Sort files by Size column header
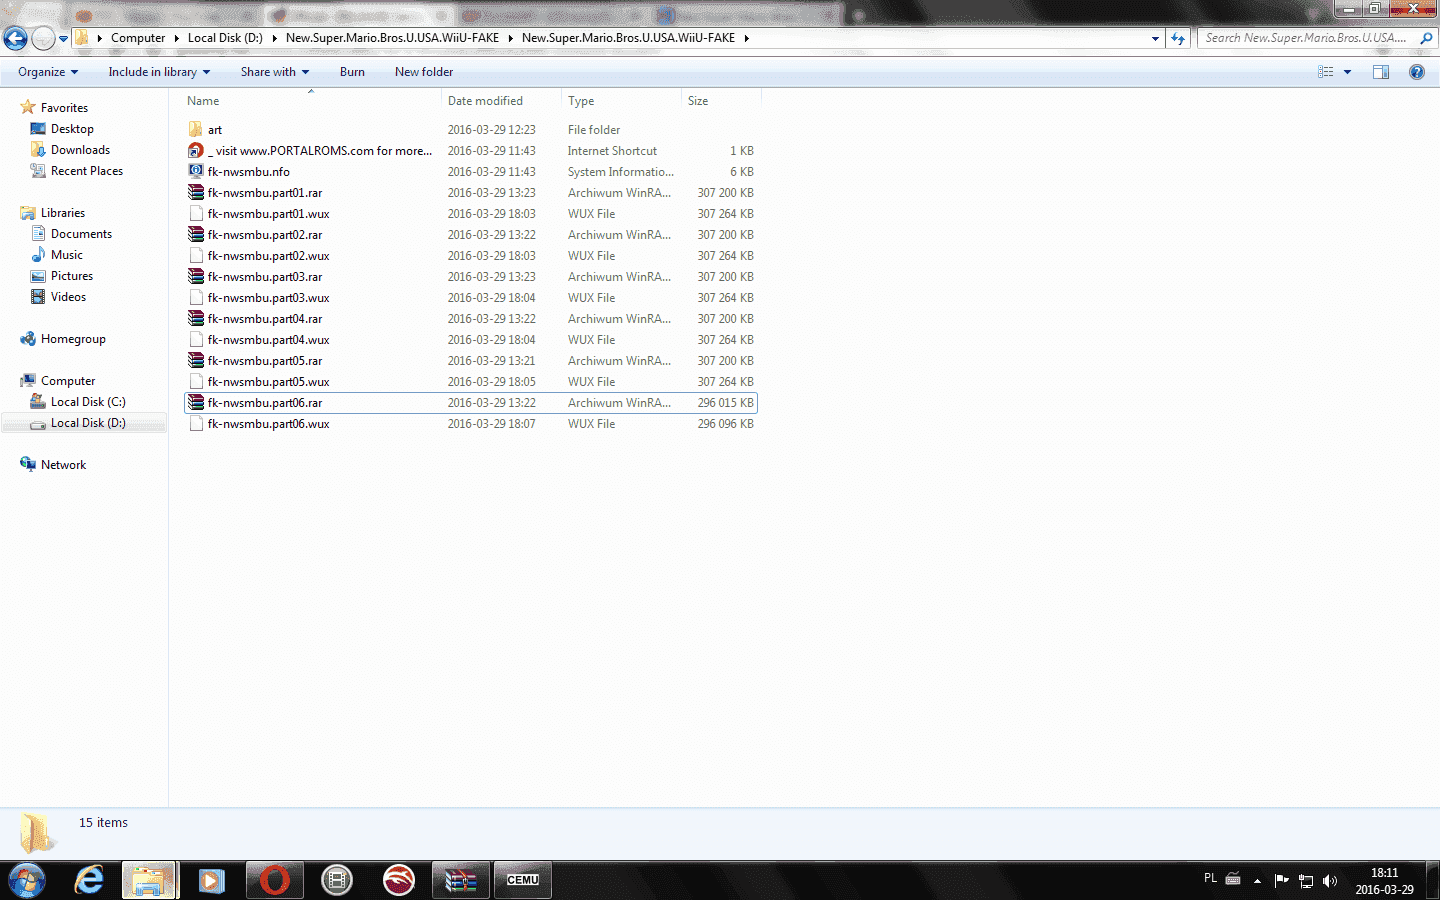The height and width of the screenshot is (900, 1440). coord(721,101)
